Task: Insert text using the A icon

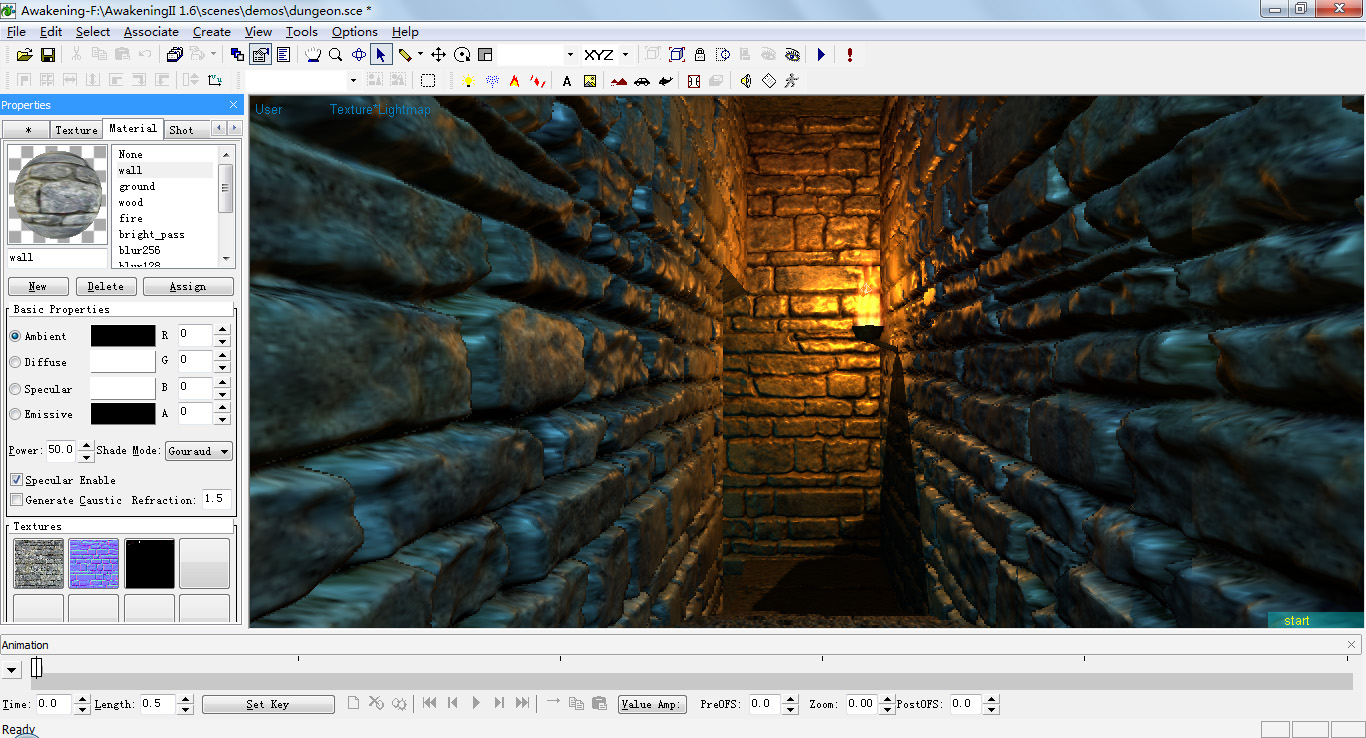Action: (x=566, y=81)
